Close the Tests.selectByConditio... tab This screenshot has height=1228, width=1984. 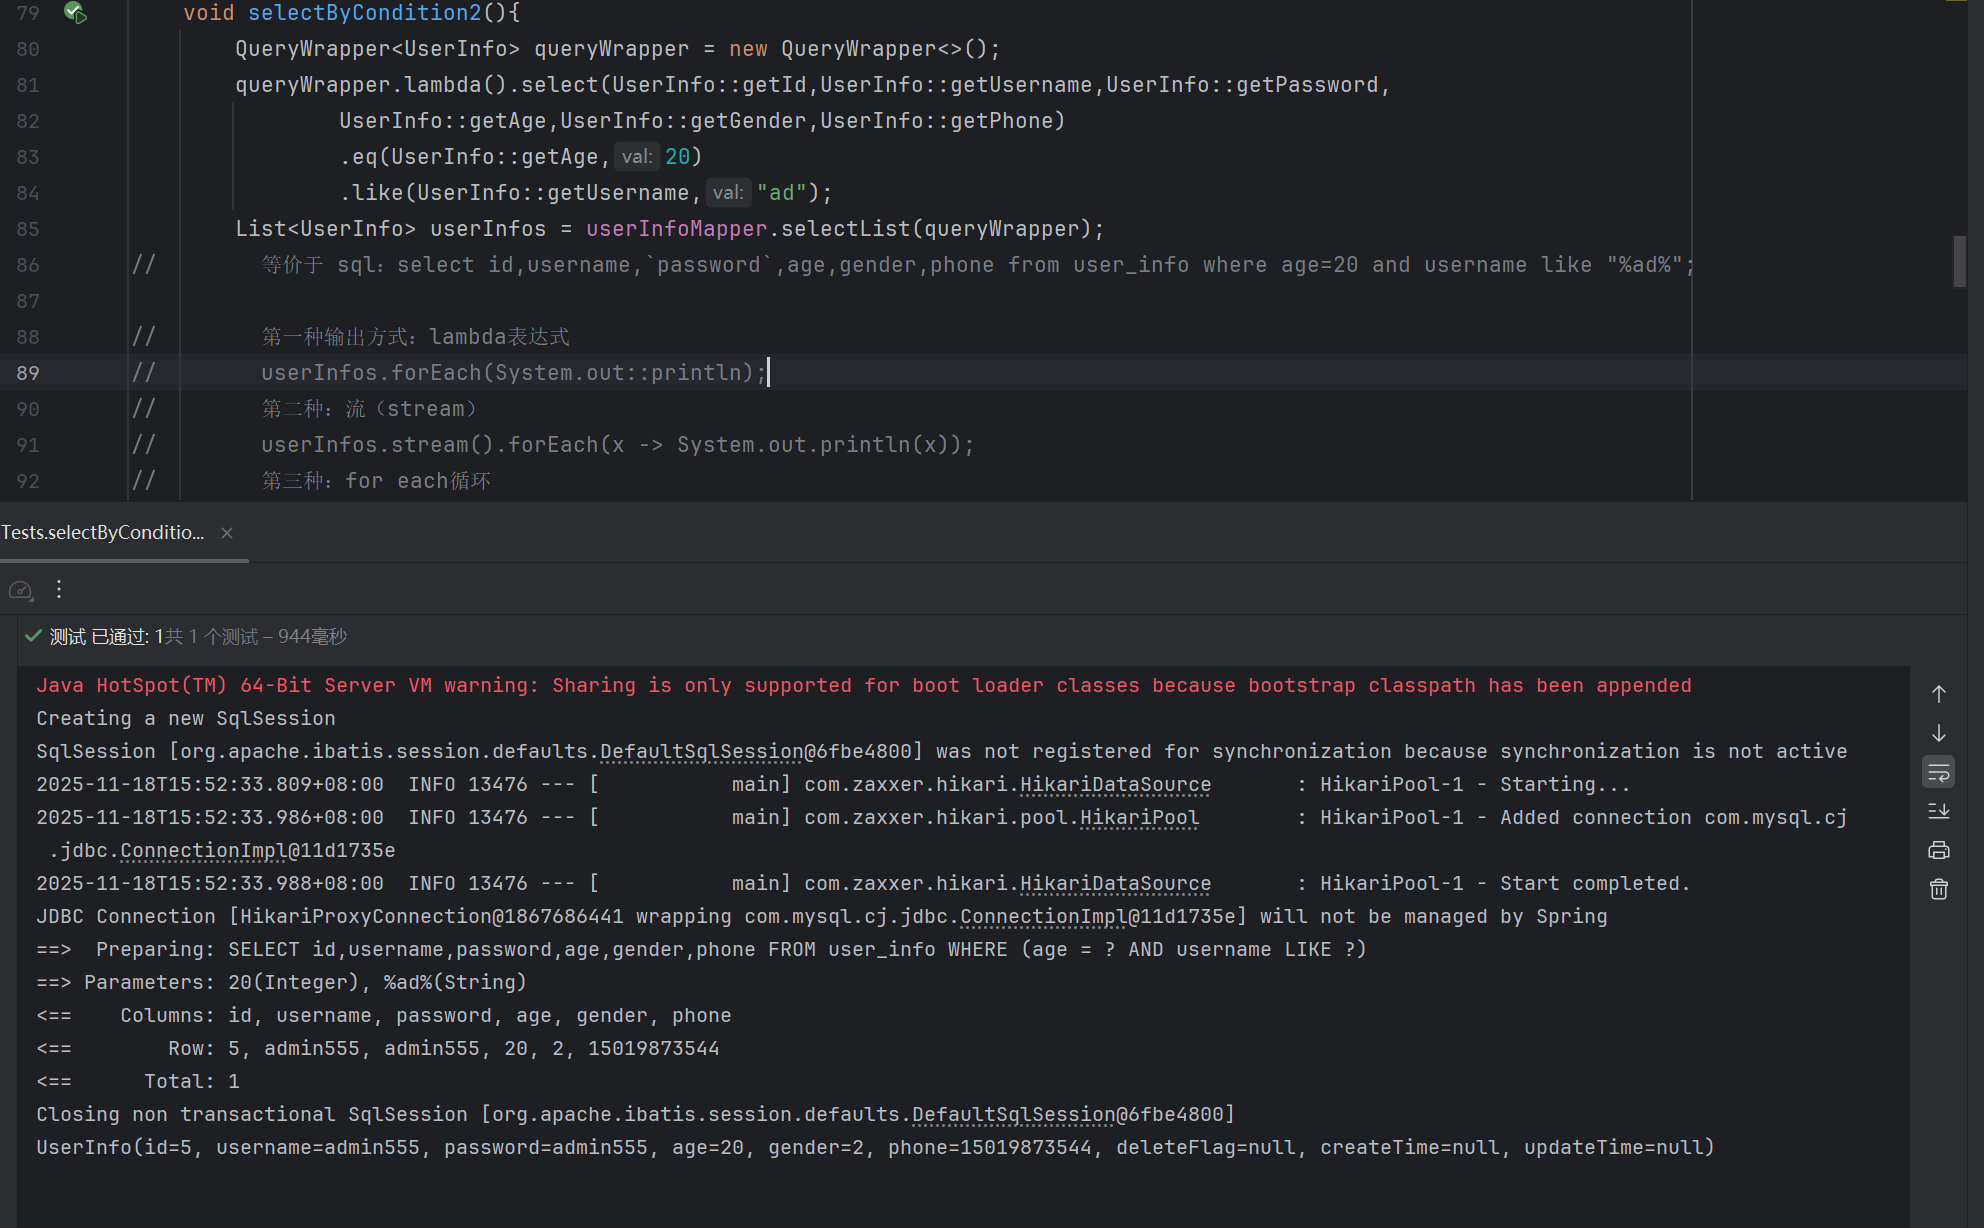[x=227, y=533]
